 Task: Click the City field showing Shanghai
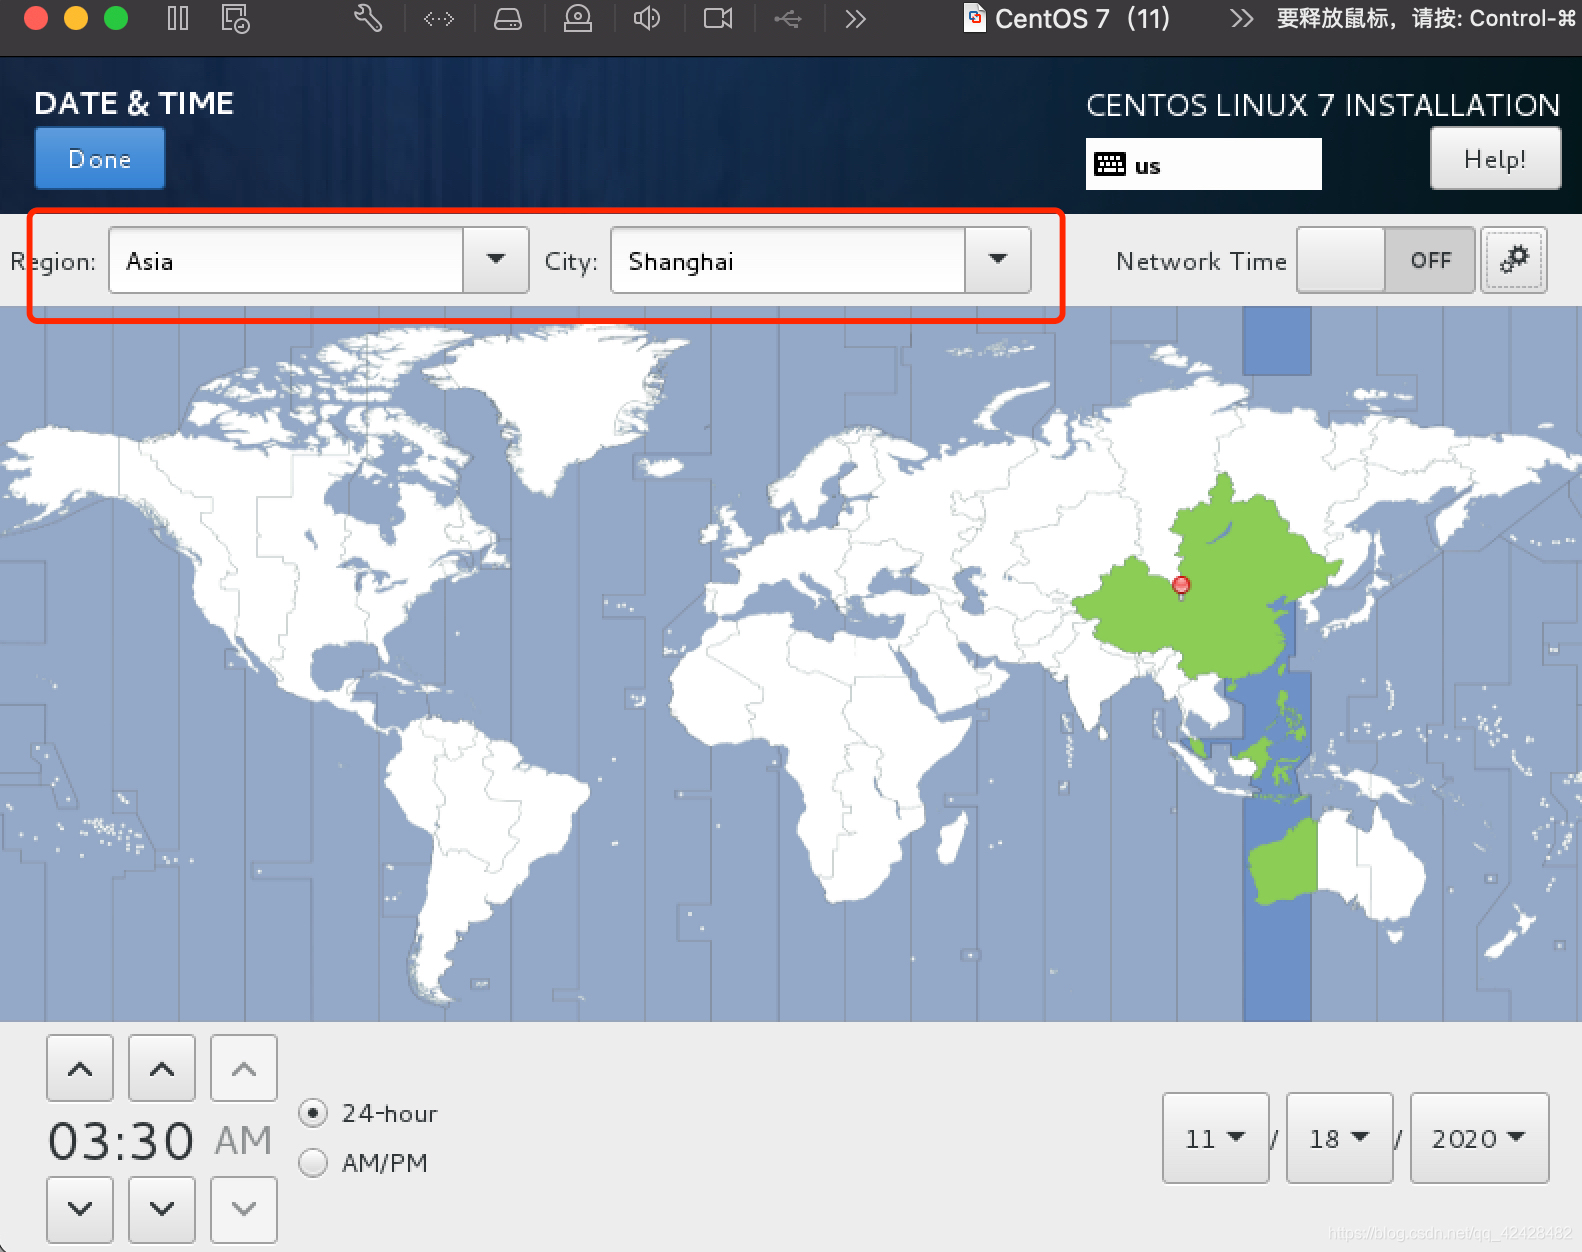[788, 260]
